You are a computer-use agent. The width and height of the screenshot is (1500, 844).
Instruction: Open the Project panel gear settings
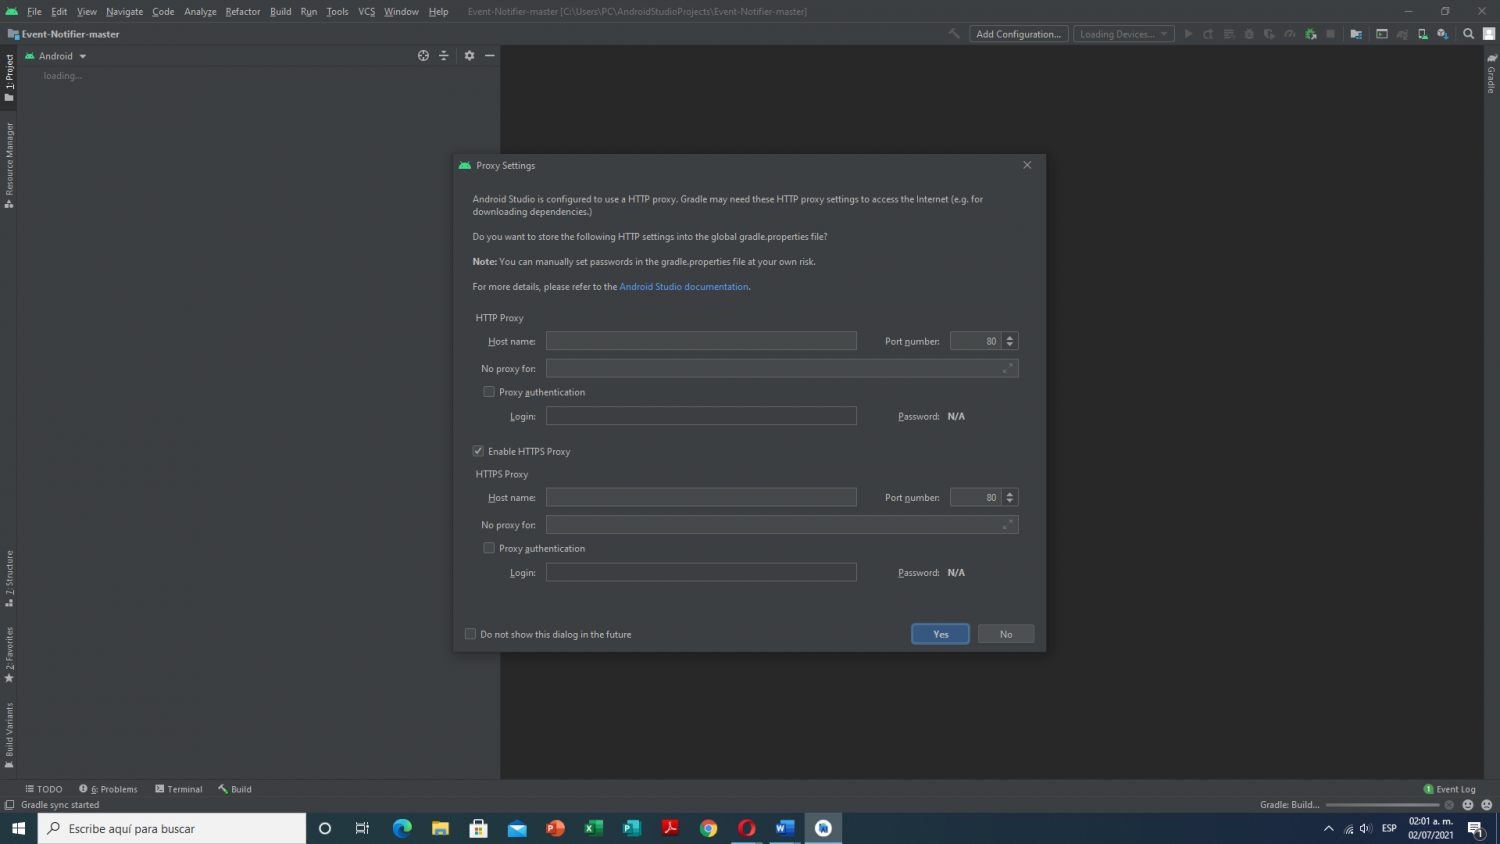tap(469, 56)
